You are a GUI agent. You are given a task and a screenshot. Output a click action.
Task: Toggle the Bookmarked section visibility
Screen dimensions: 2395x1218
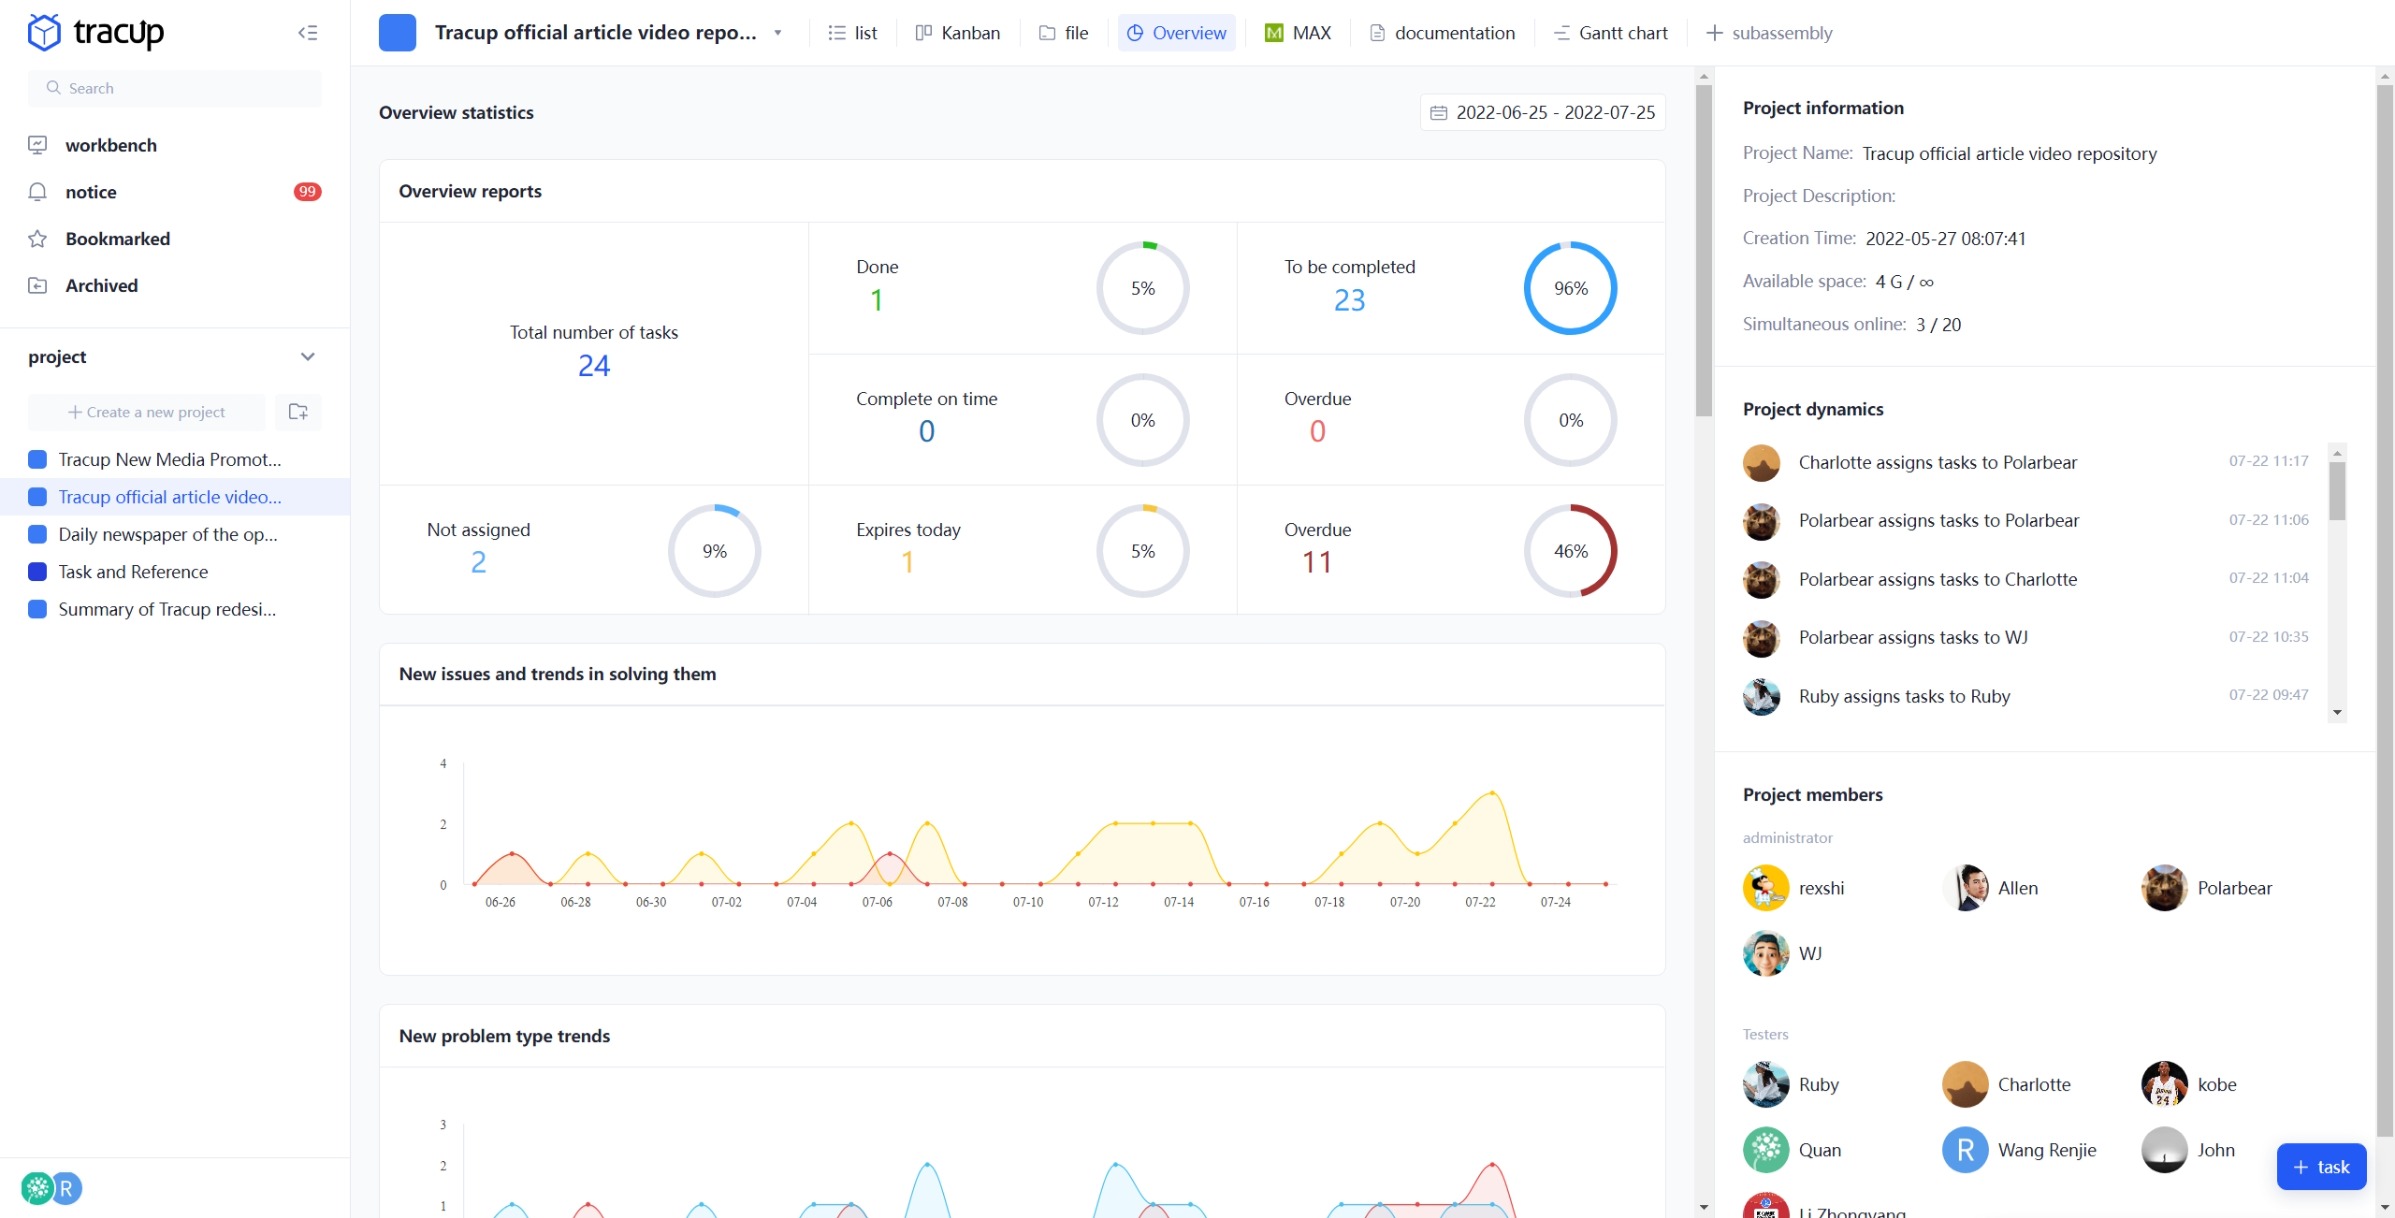(x=116, y=238)
